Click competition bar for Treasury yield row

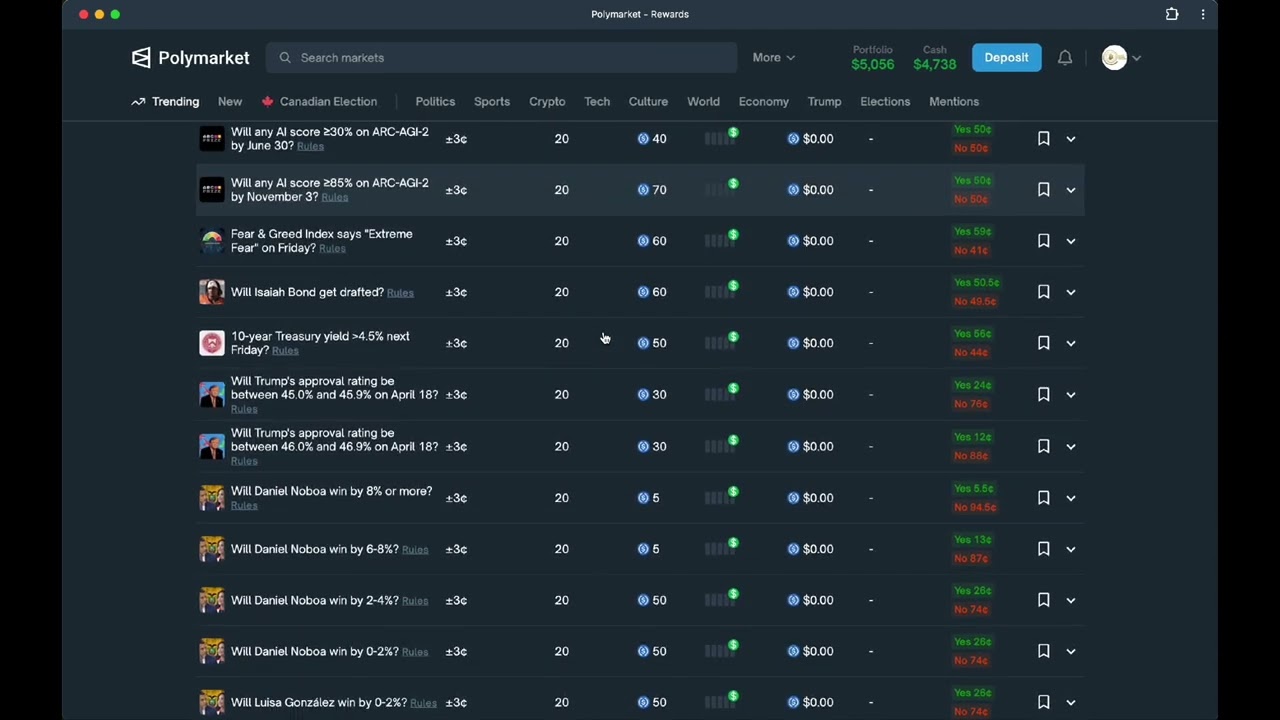coord(721,342)
